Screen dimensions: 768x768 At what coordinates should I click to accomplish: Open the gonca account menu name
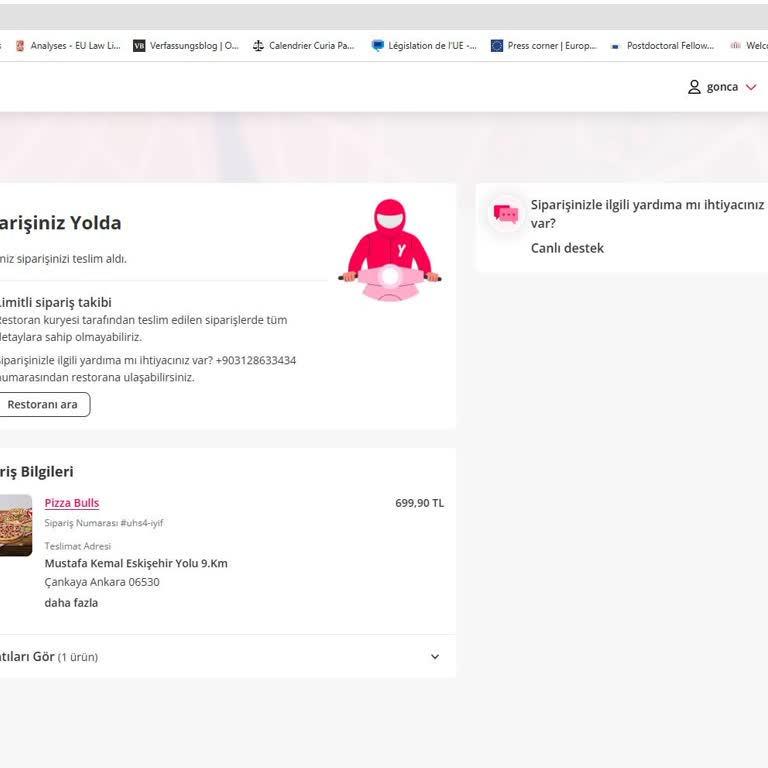(x=722, y=87)
